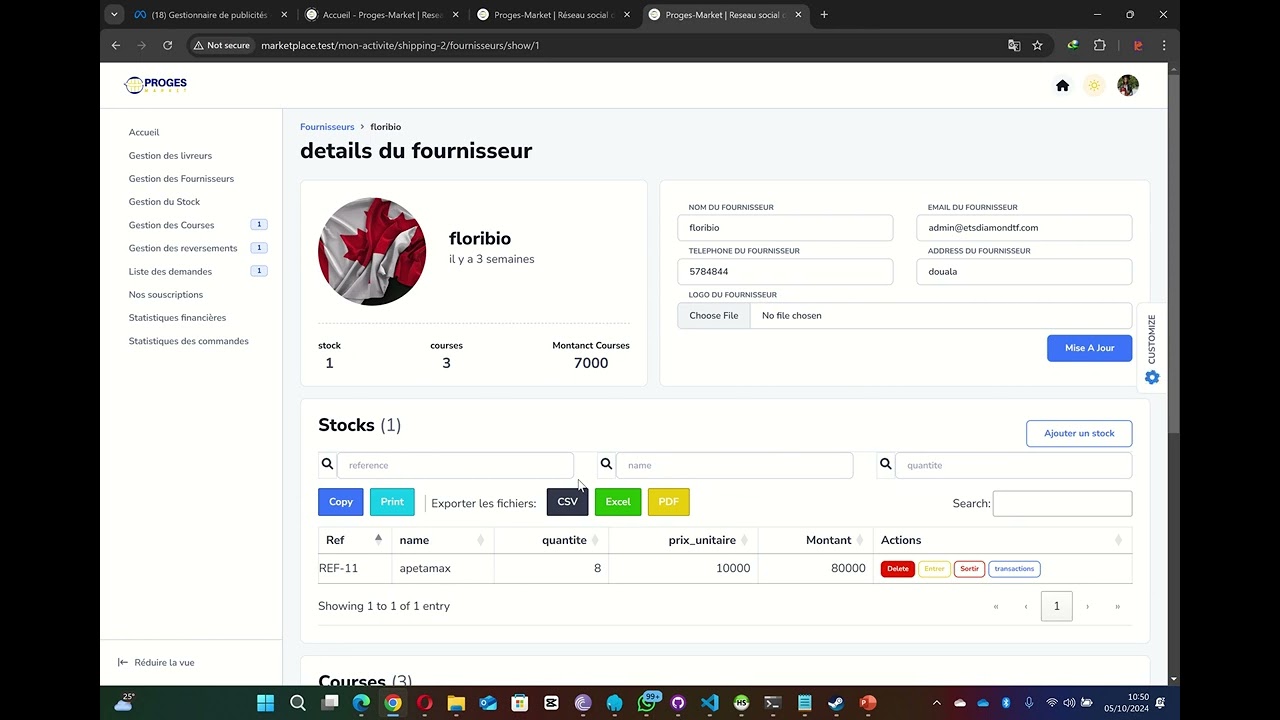
Task: Click the Not secure site info chip
Action: [221, 45]
